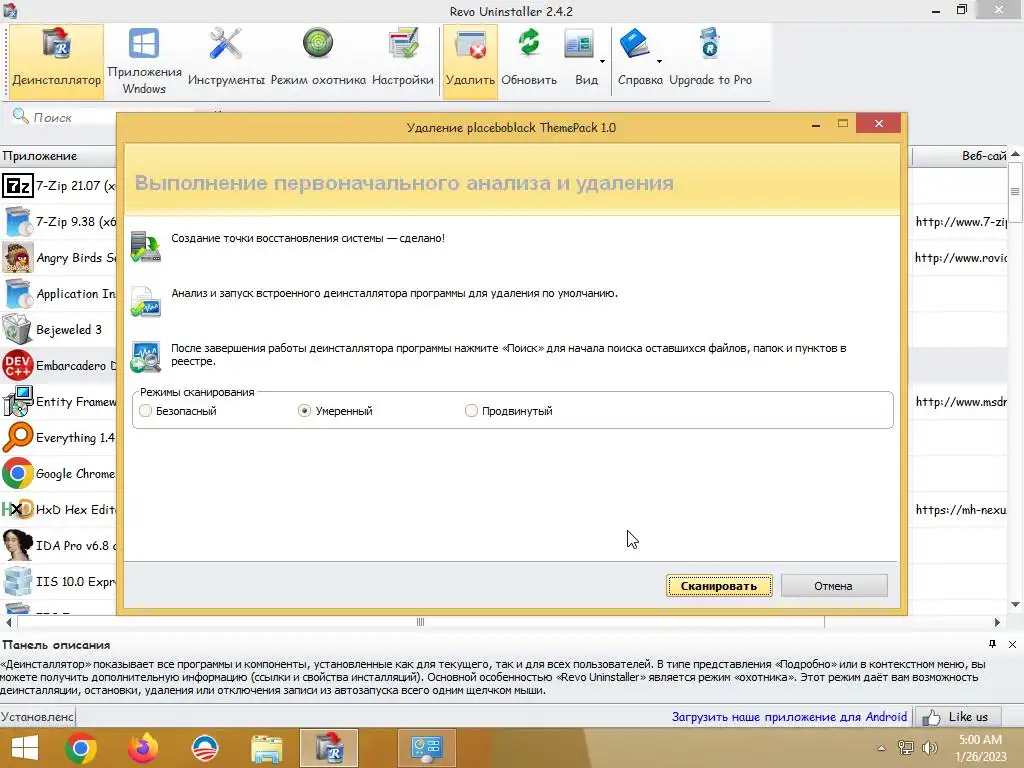
Task: Open Firefox from the taskbar
Action: click(x=142, y=748)
